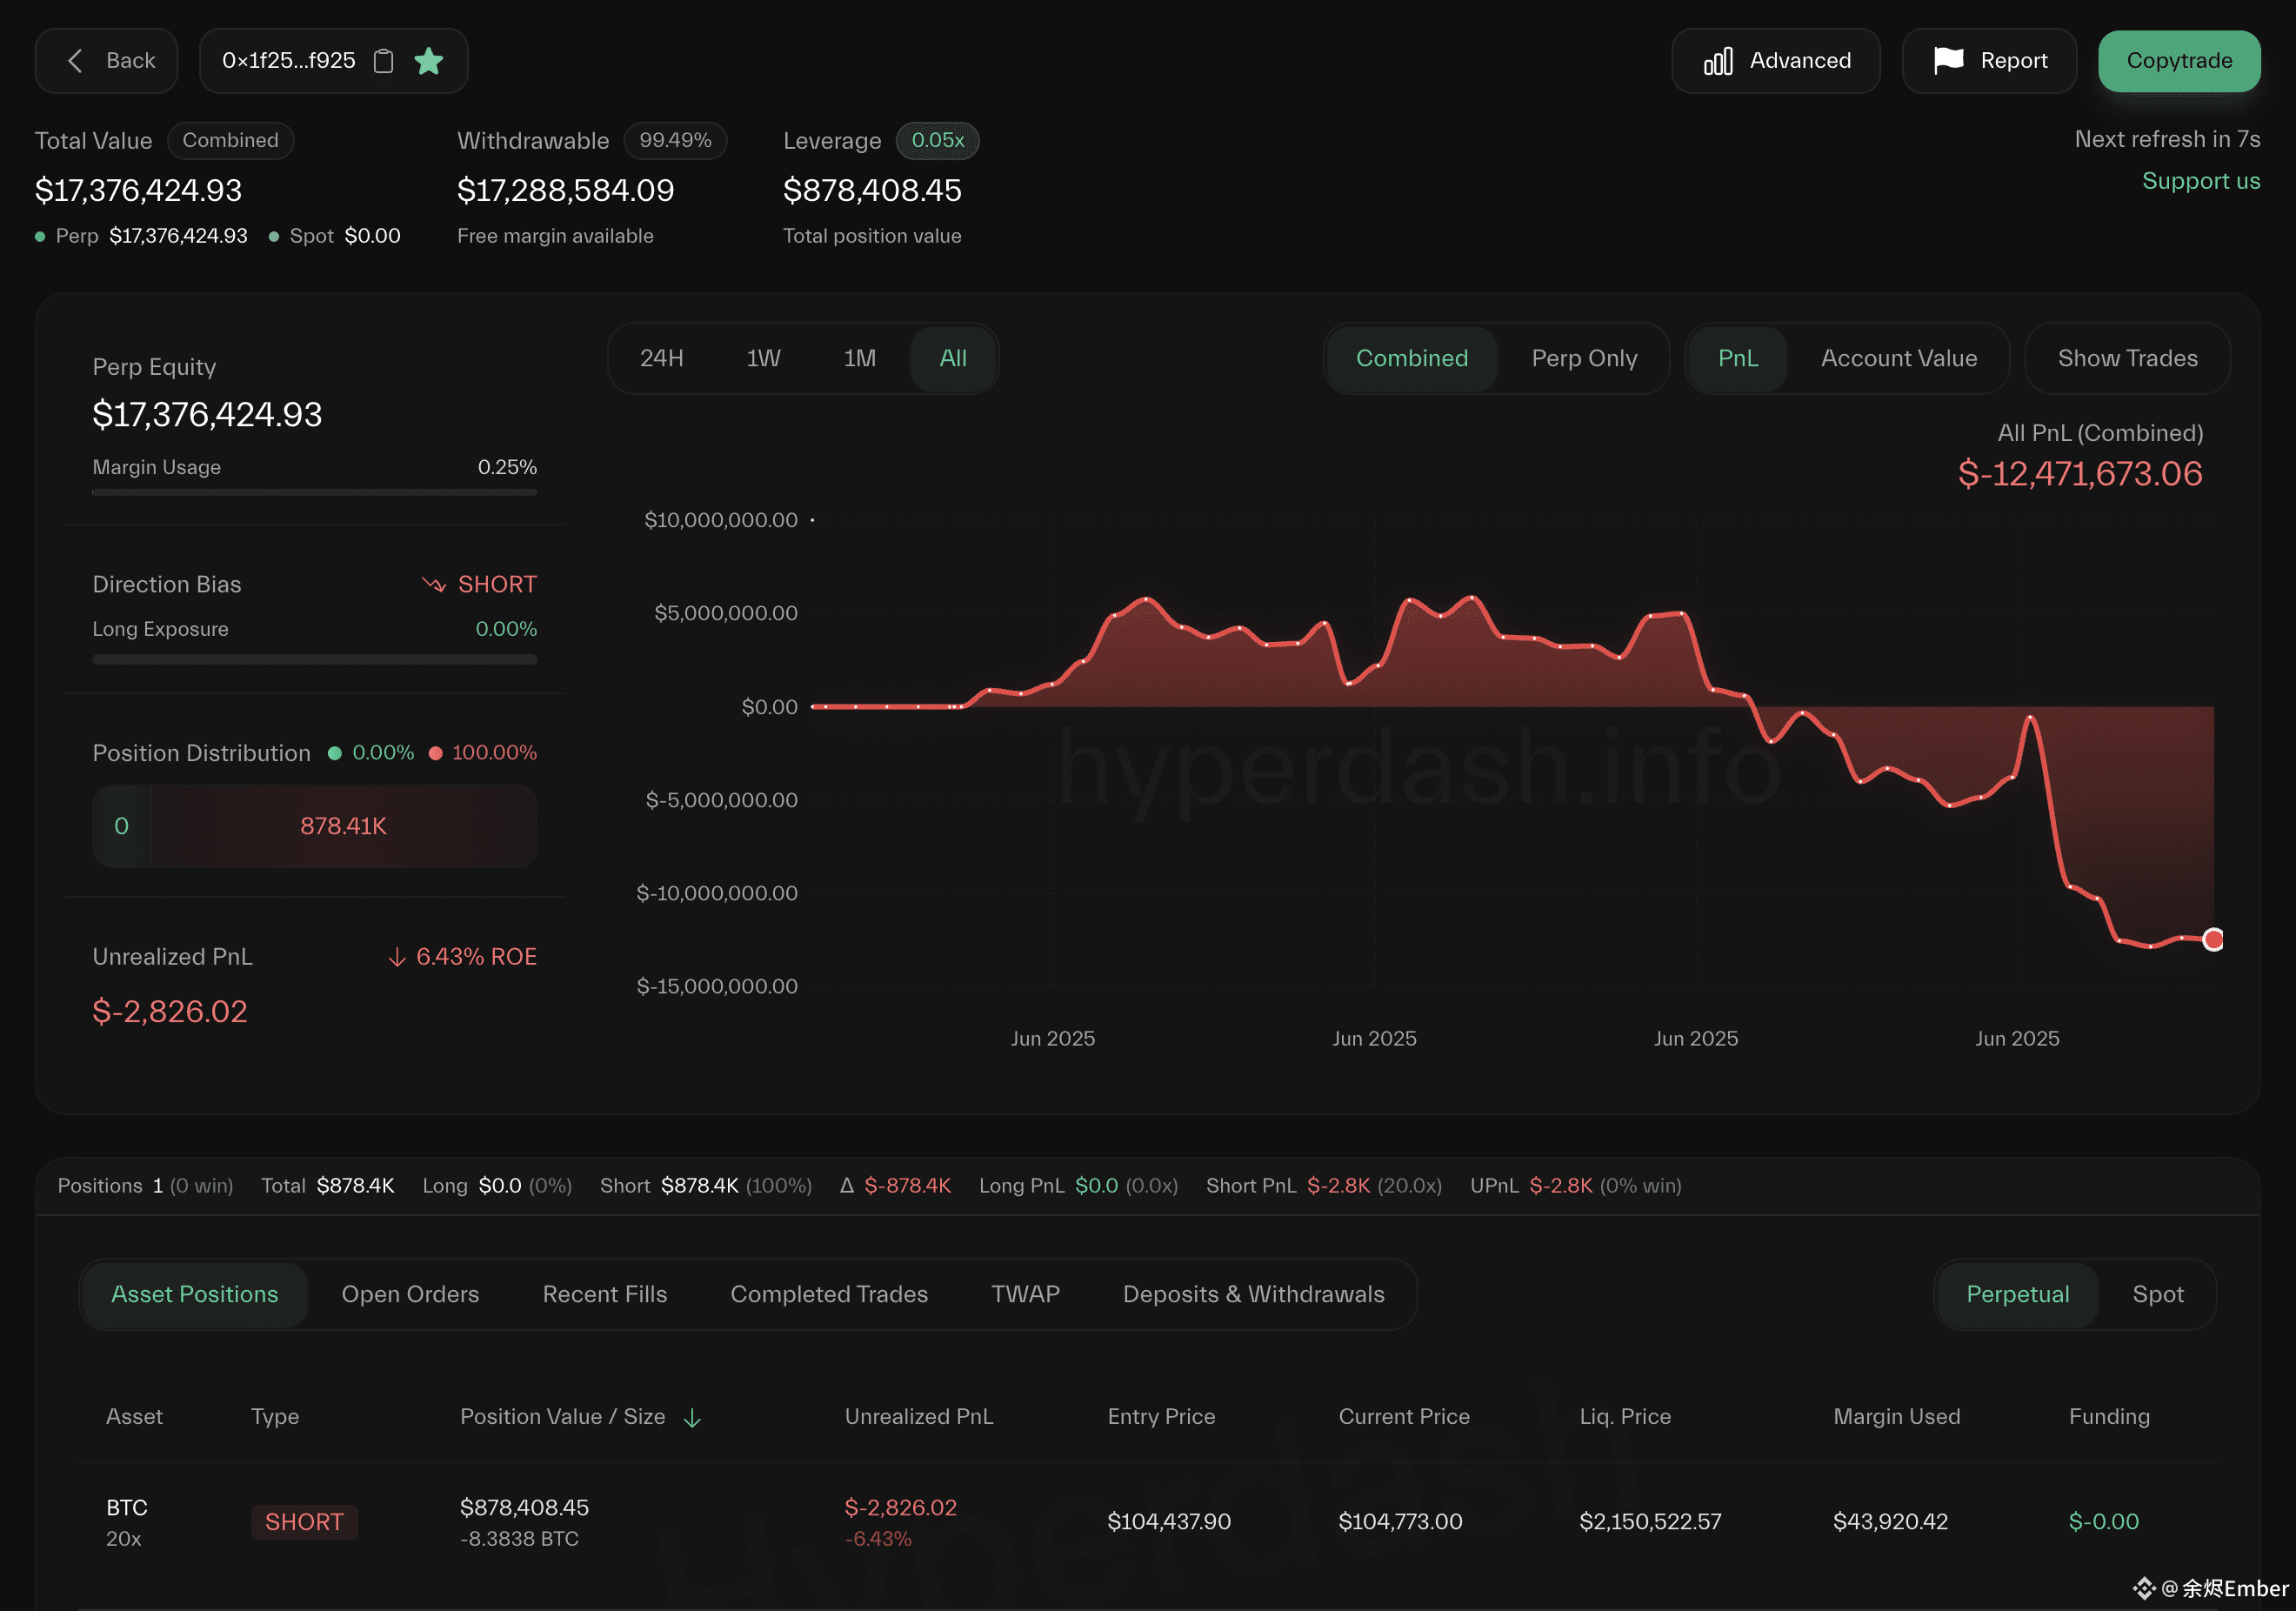Select the 1M time range
The image size is (2296, 1611).
(x=859, y=358)
